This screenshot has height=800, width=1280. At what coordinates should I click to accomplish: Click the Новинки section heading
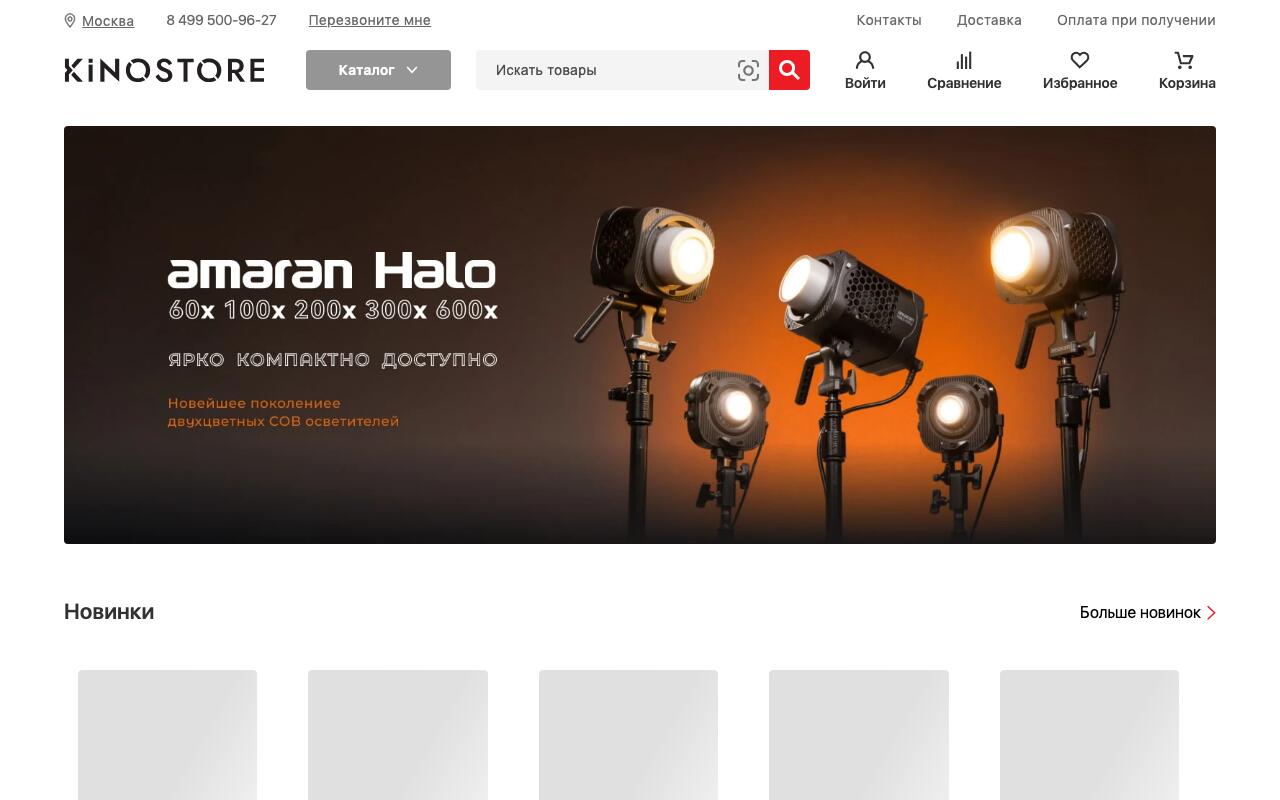coord(109,612)
